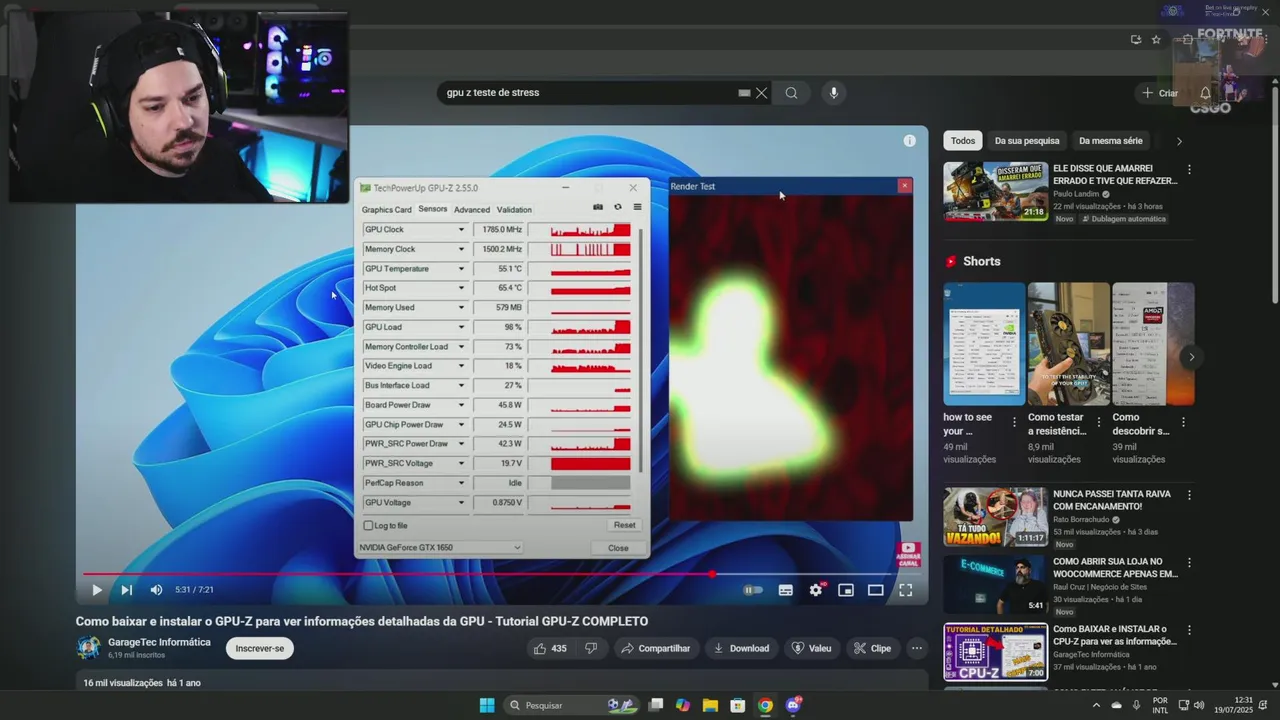Image resolution: width=1280 pixels, height=720 pixels.
Task: Expand the Memory Clock sensor dropdown
Action: pyautogui.click(x=461, y=249)
